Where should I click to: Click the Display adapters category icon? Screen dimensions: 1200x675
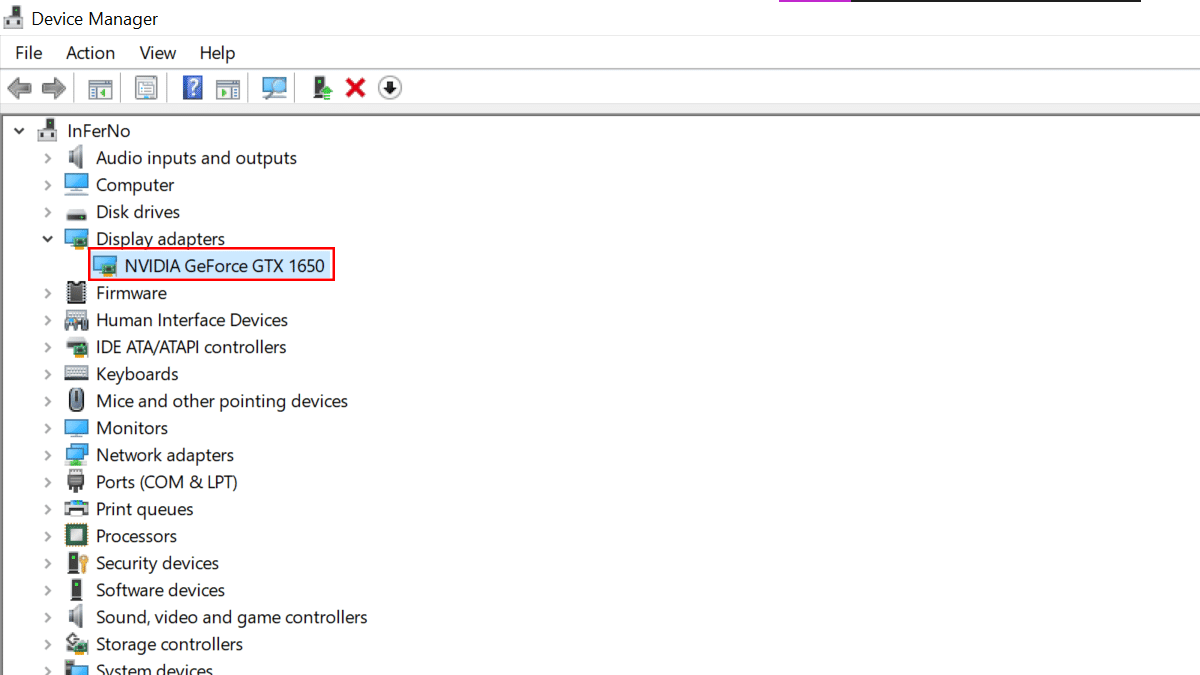pos(76,239)
